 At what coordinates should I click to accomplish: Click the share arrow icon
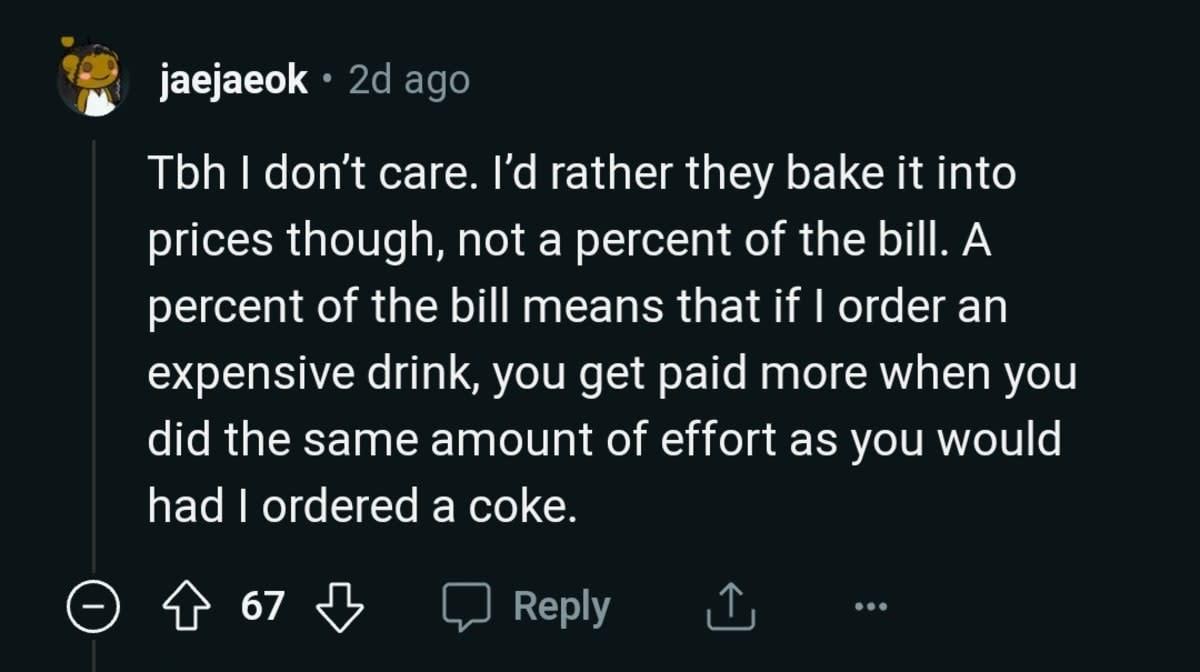pyautogui.click(x=726, y=607)
